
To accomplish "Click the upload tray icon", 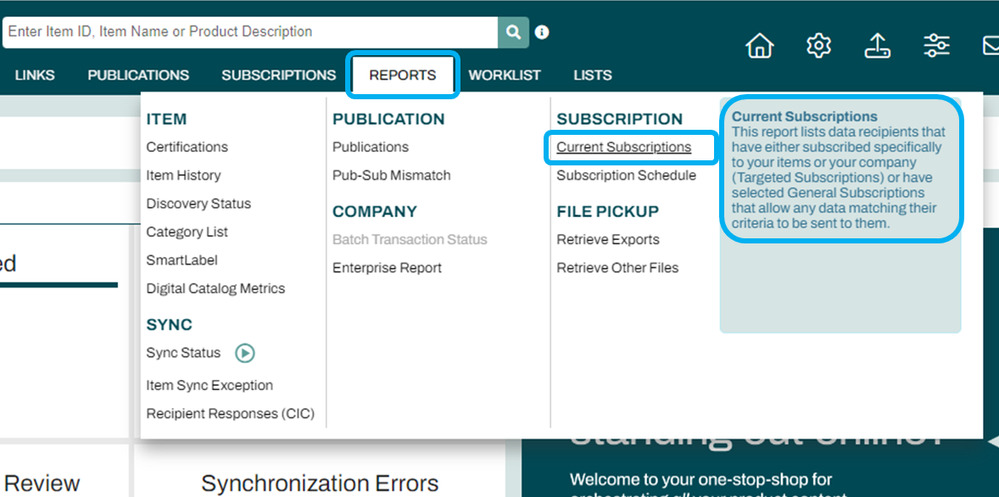I will pyautogui.click(x=877, y=46).
